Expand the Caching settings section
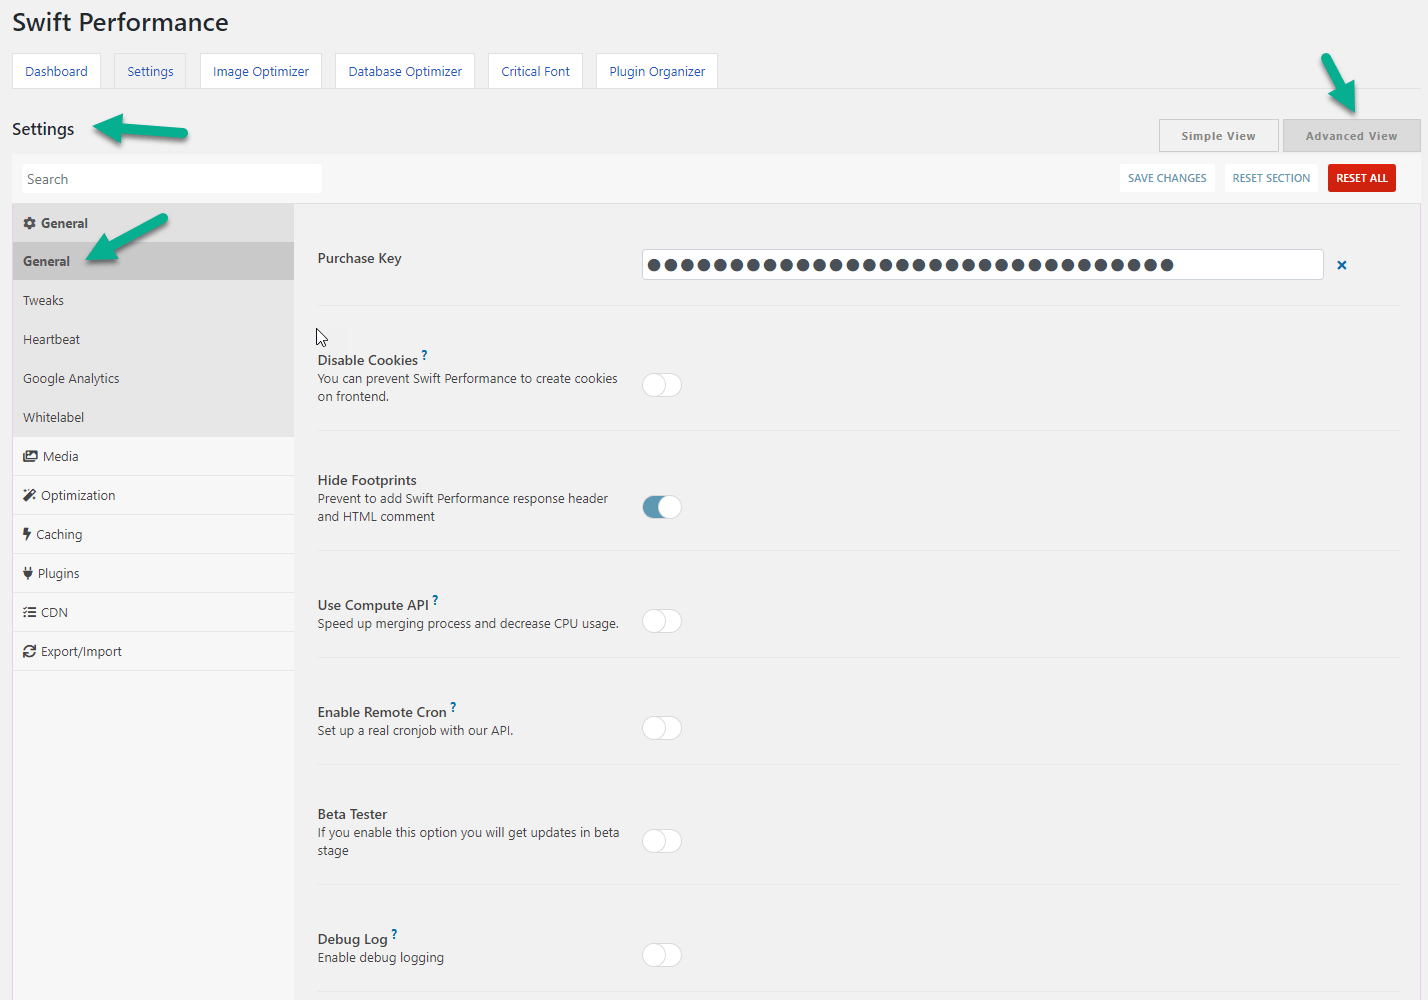 pyautogui.click(x=153, y=534)
